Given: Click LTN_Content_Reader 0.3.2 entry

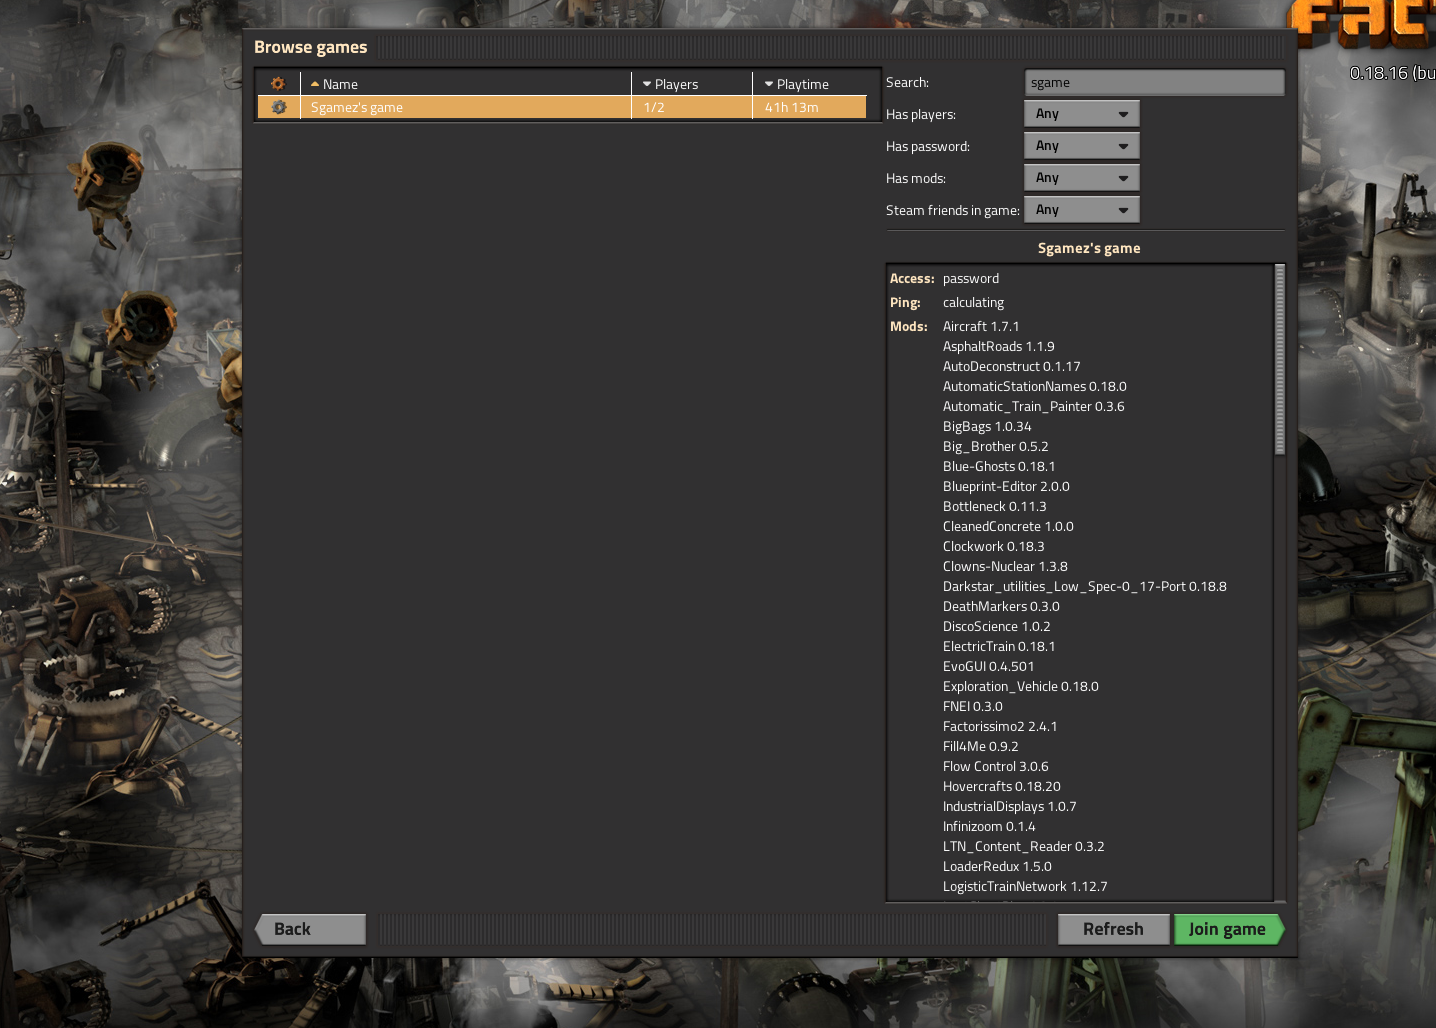Looking at the screenshot, I should pyautogui.click(x=1023, y=846).
